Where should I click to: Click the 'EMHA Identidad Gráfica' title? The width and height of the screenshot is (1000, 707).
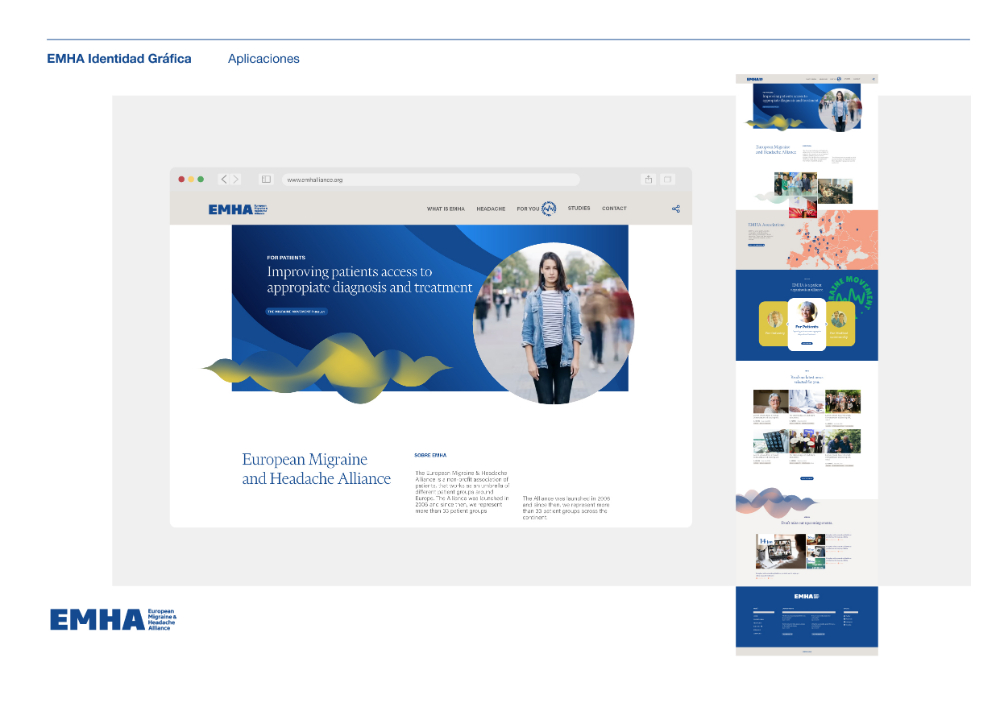point(119,59)
